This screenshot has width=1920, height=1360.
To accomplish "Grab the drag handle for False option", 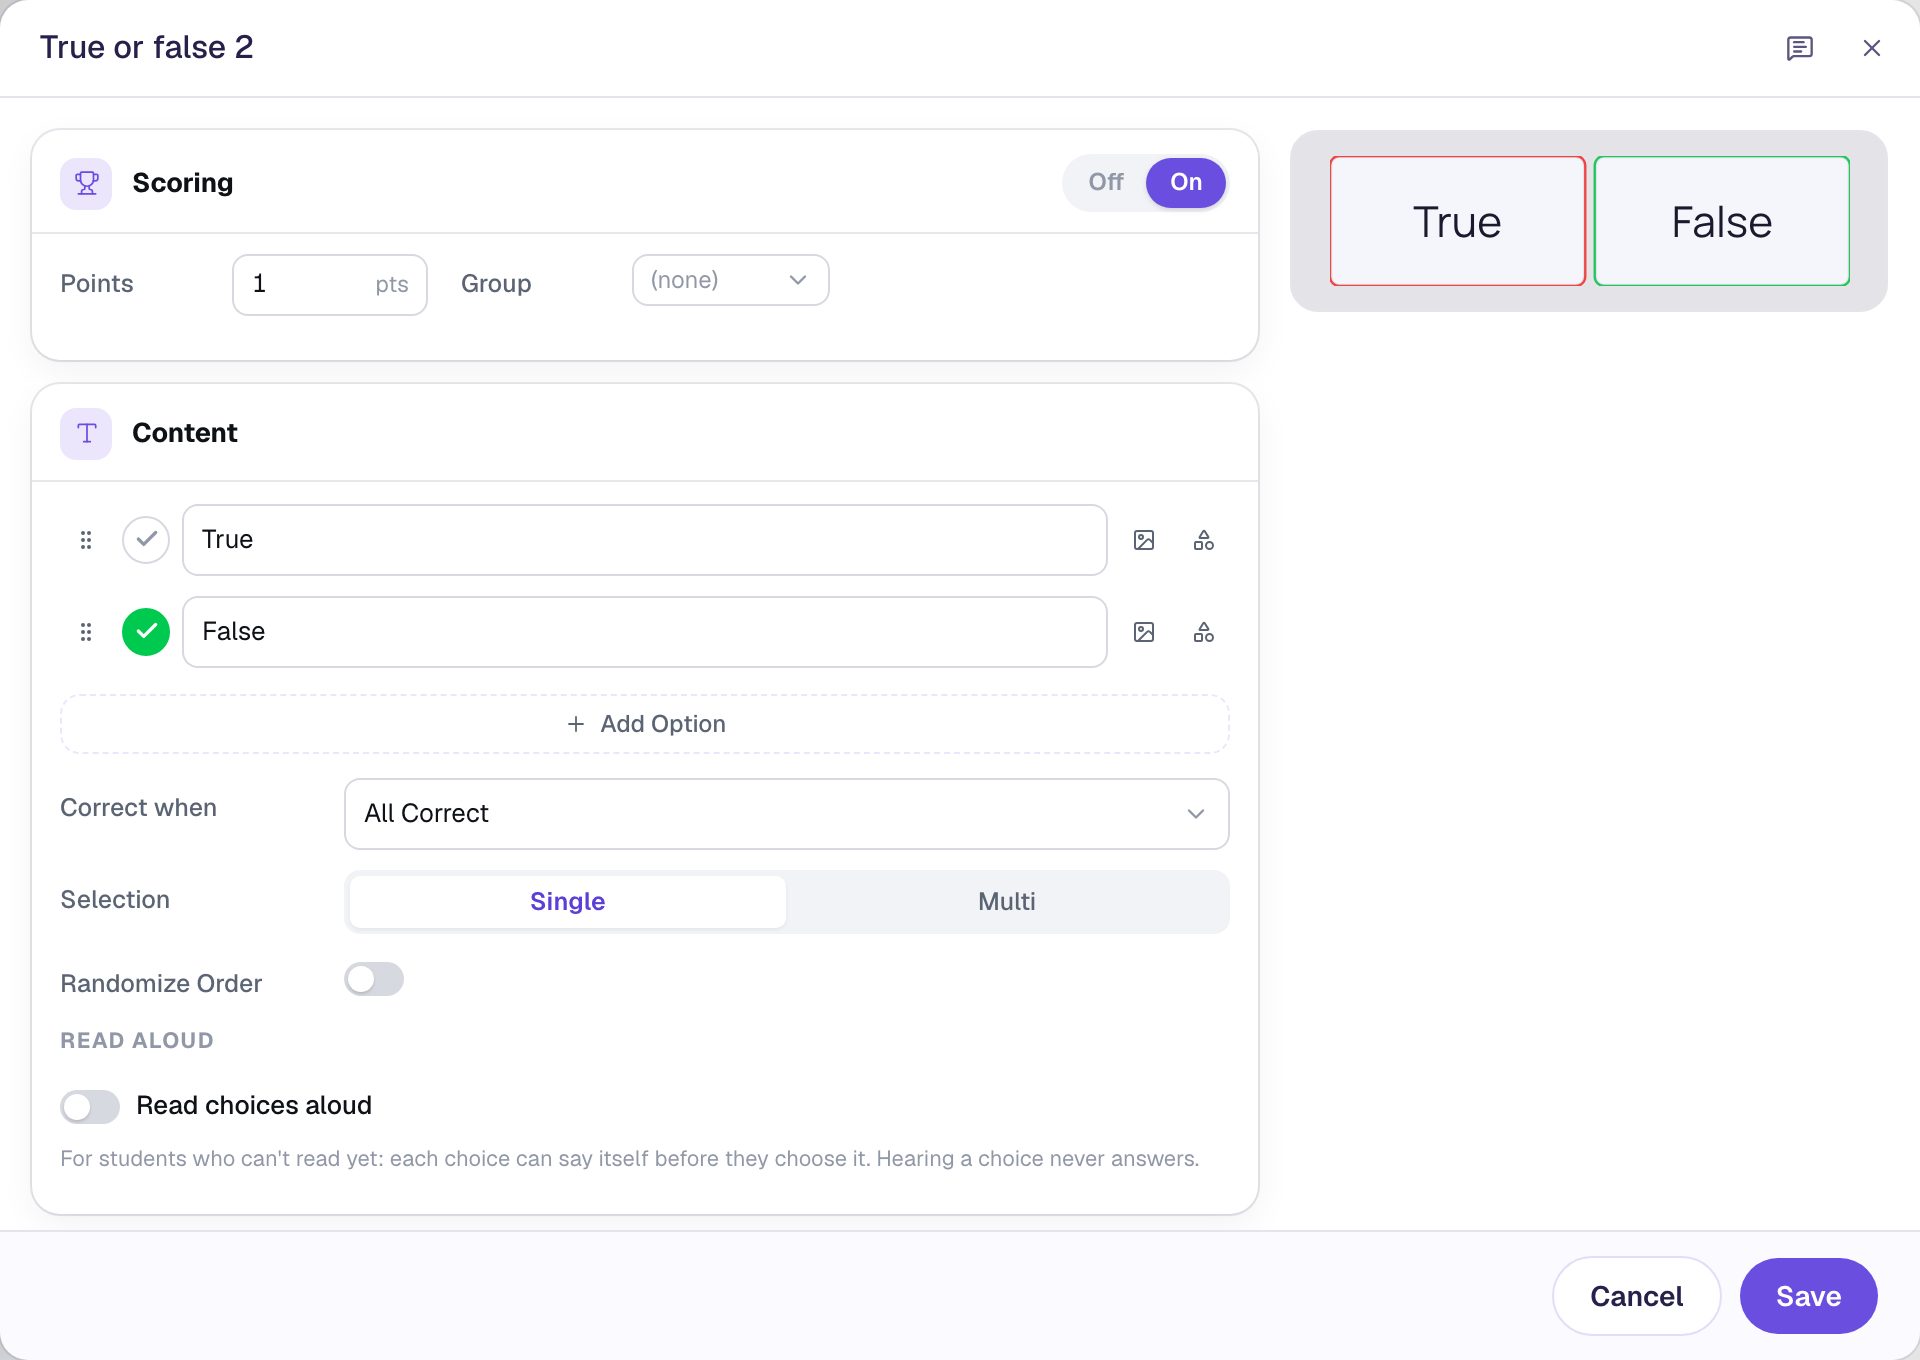I will pos(86,632).
